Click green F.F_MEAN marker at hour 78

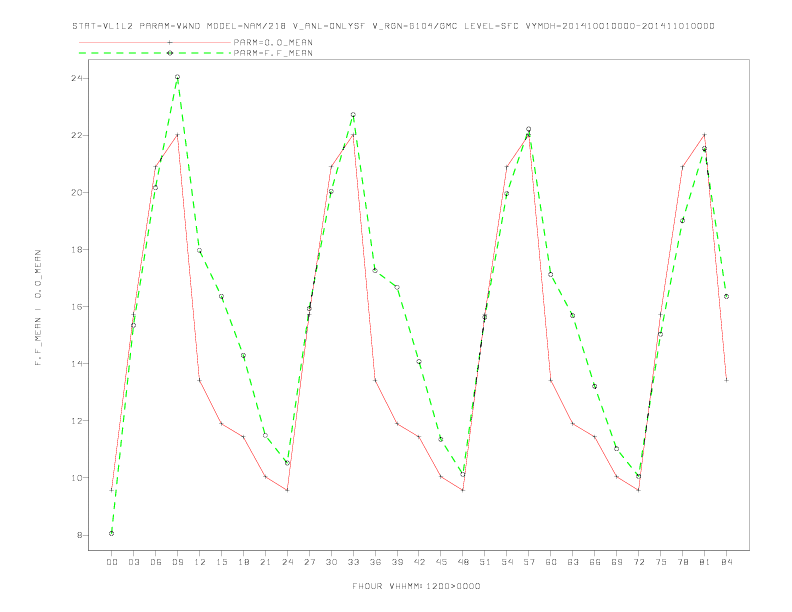tap(682, 221)
